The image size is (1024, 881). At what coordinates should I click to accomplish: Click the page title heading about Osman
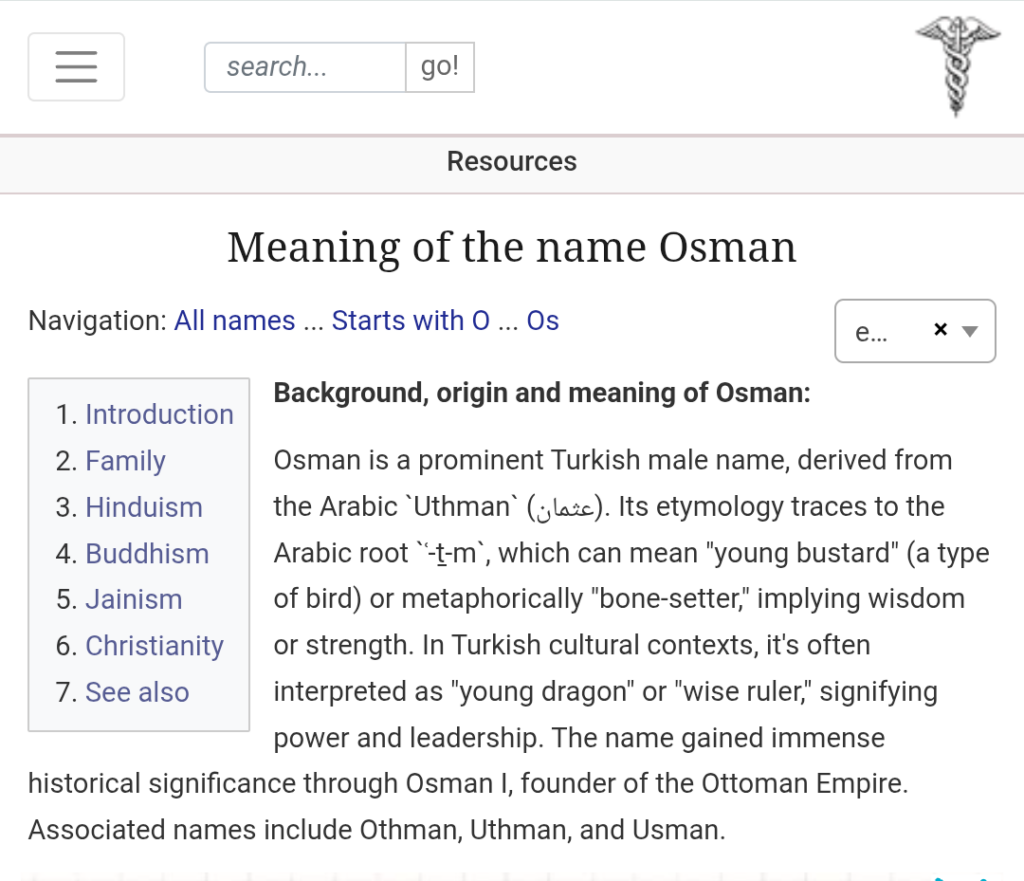[511, 247]
